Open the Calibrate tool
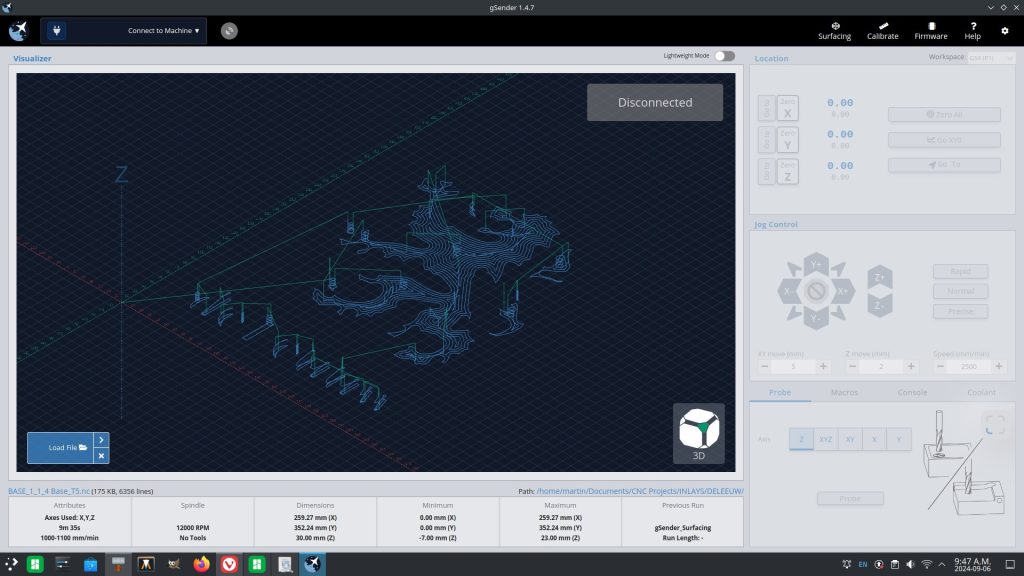 click(882, 30)
